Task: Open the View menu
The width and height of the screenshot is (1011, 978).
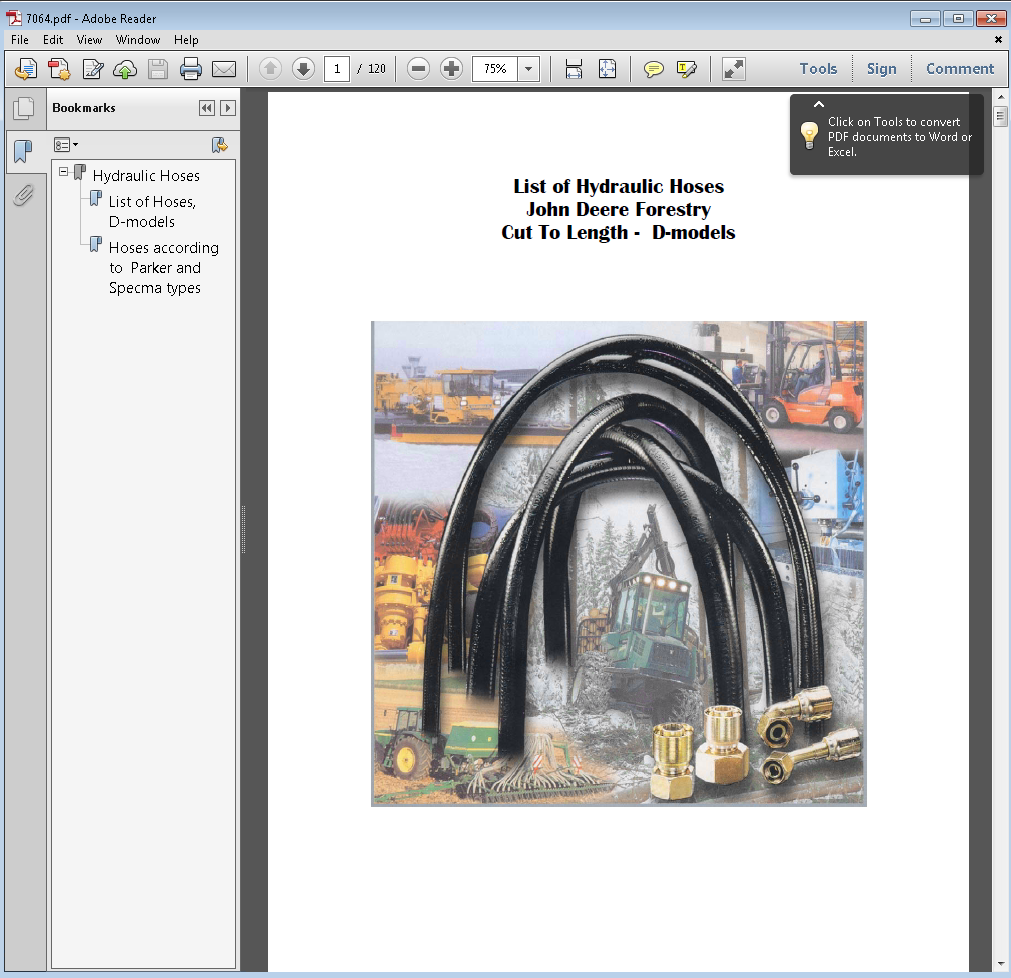Action: [89, 39]
